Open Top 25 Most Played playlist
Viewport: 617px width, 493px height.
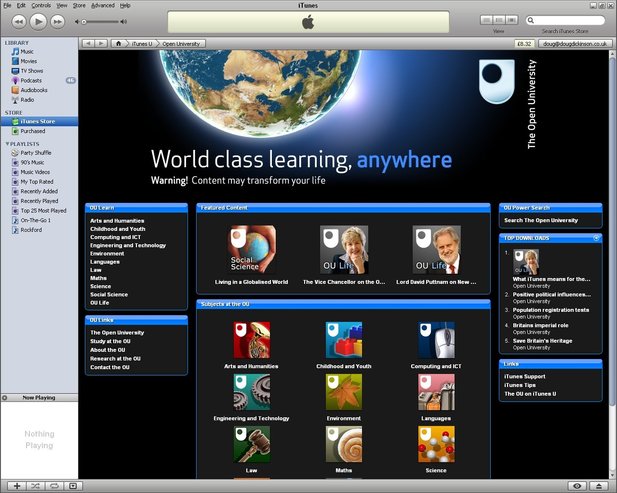(x=43, y=210)
